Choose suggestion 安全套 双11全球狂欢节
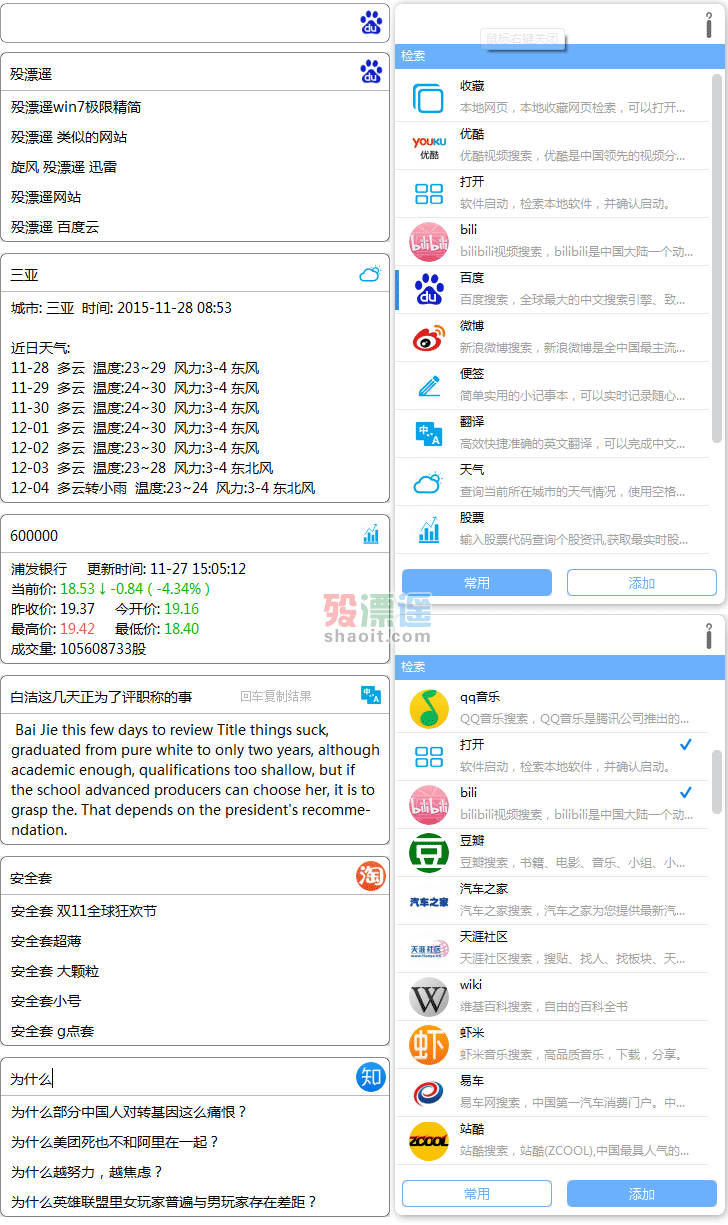The height and width of the screenshot is (1225, 728). (x=84, y=911)
